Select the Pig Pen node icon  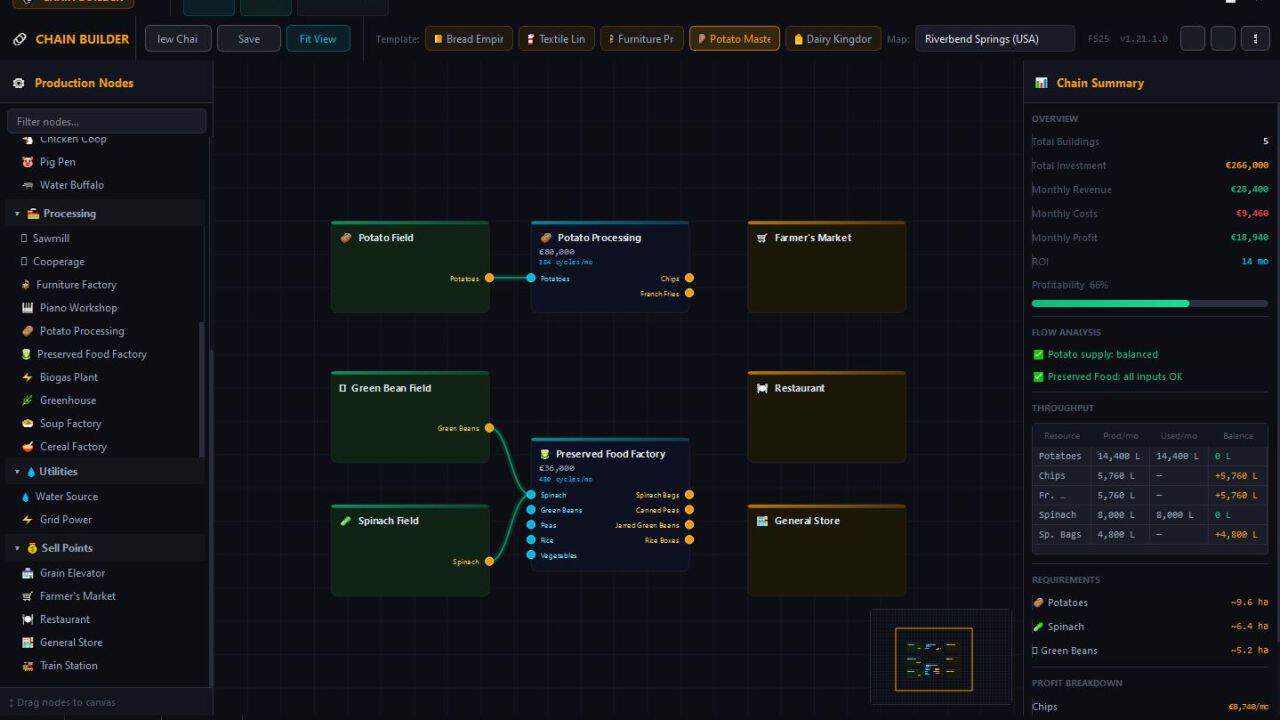[x=27, y=162]
